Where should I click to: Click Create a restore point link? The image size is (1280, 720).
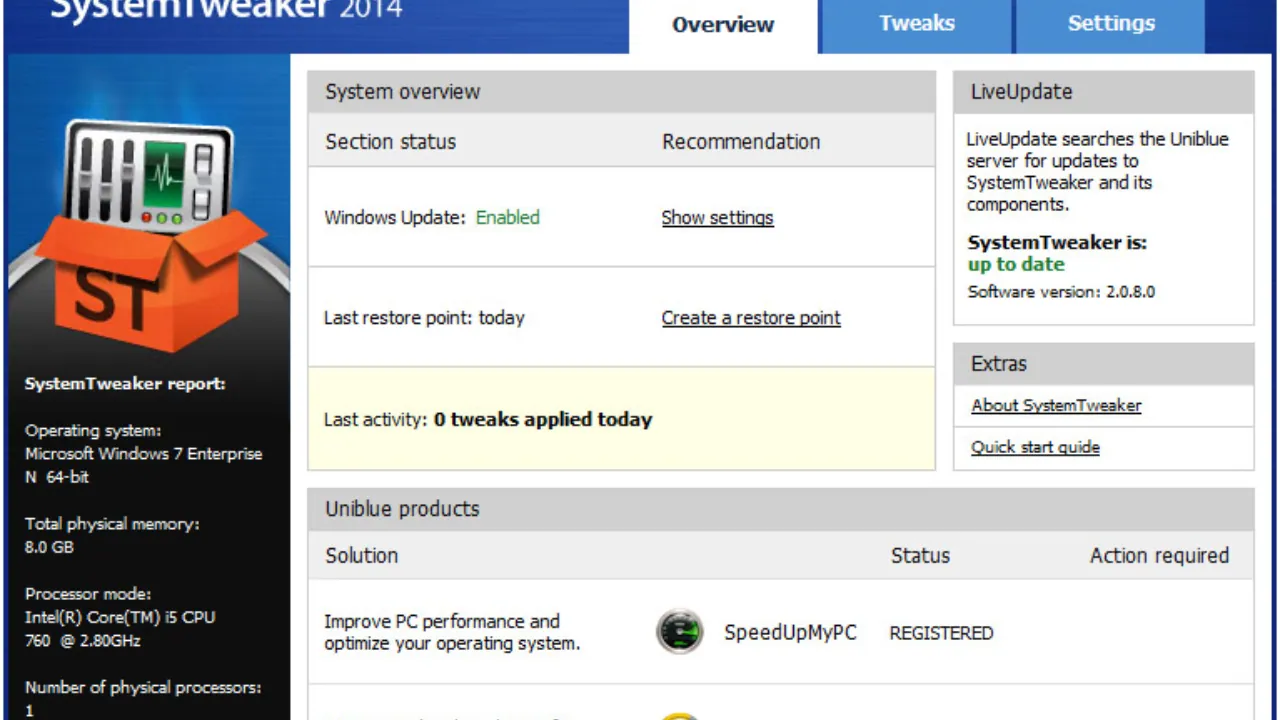pyautogui.click(x=751, y=318)
